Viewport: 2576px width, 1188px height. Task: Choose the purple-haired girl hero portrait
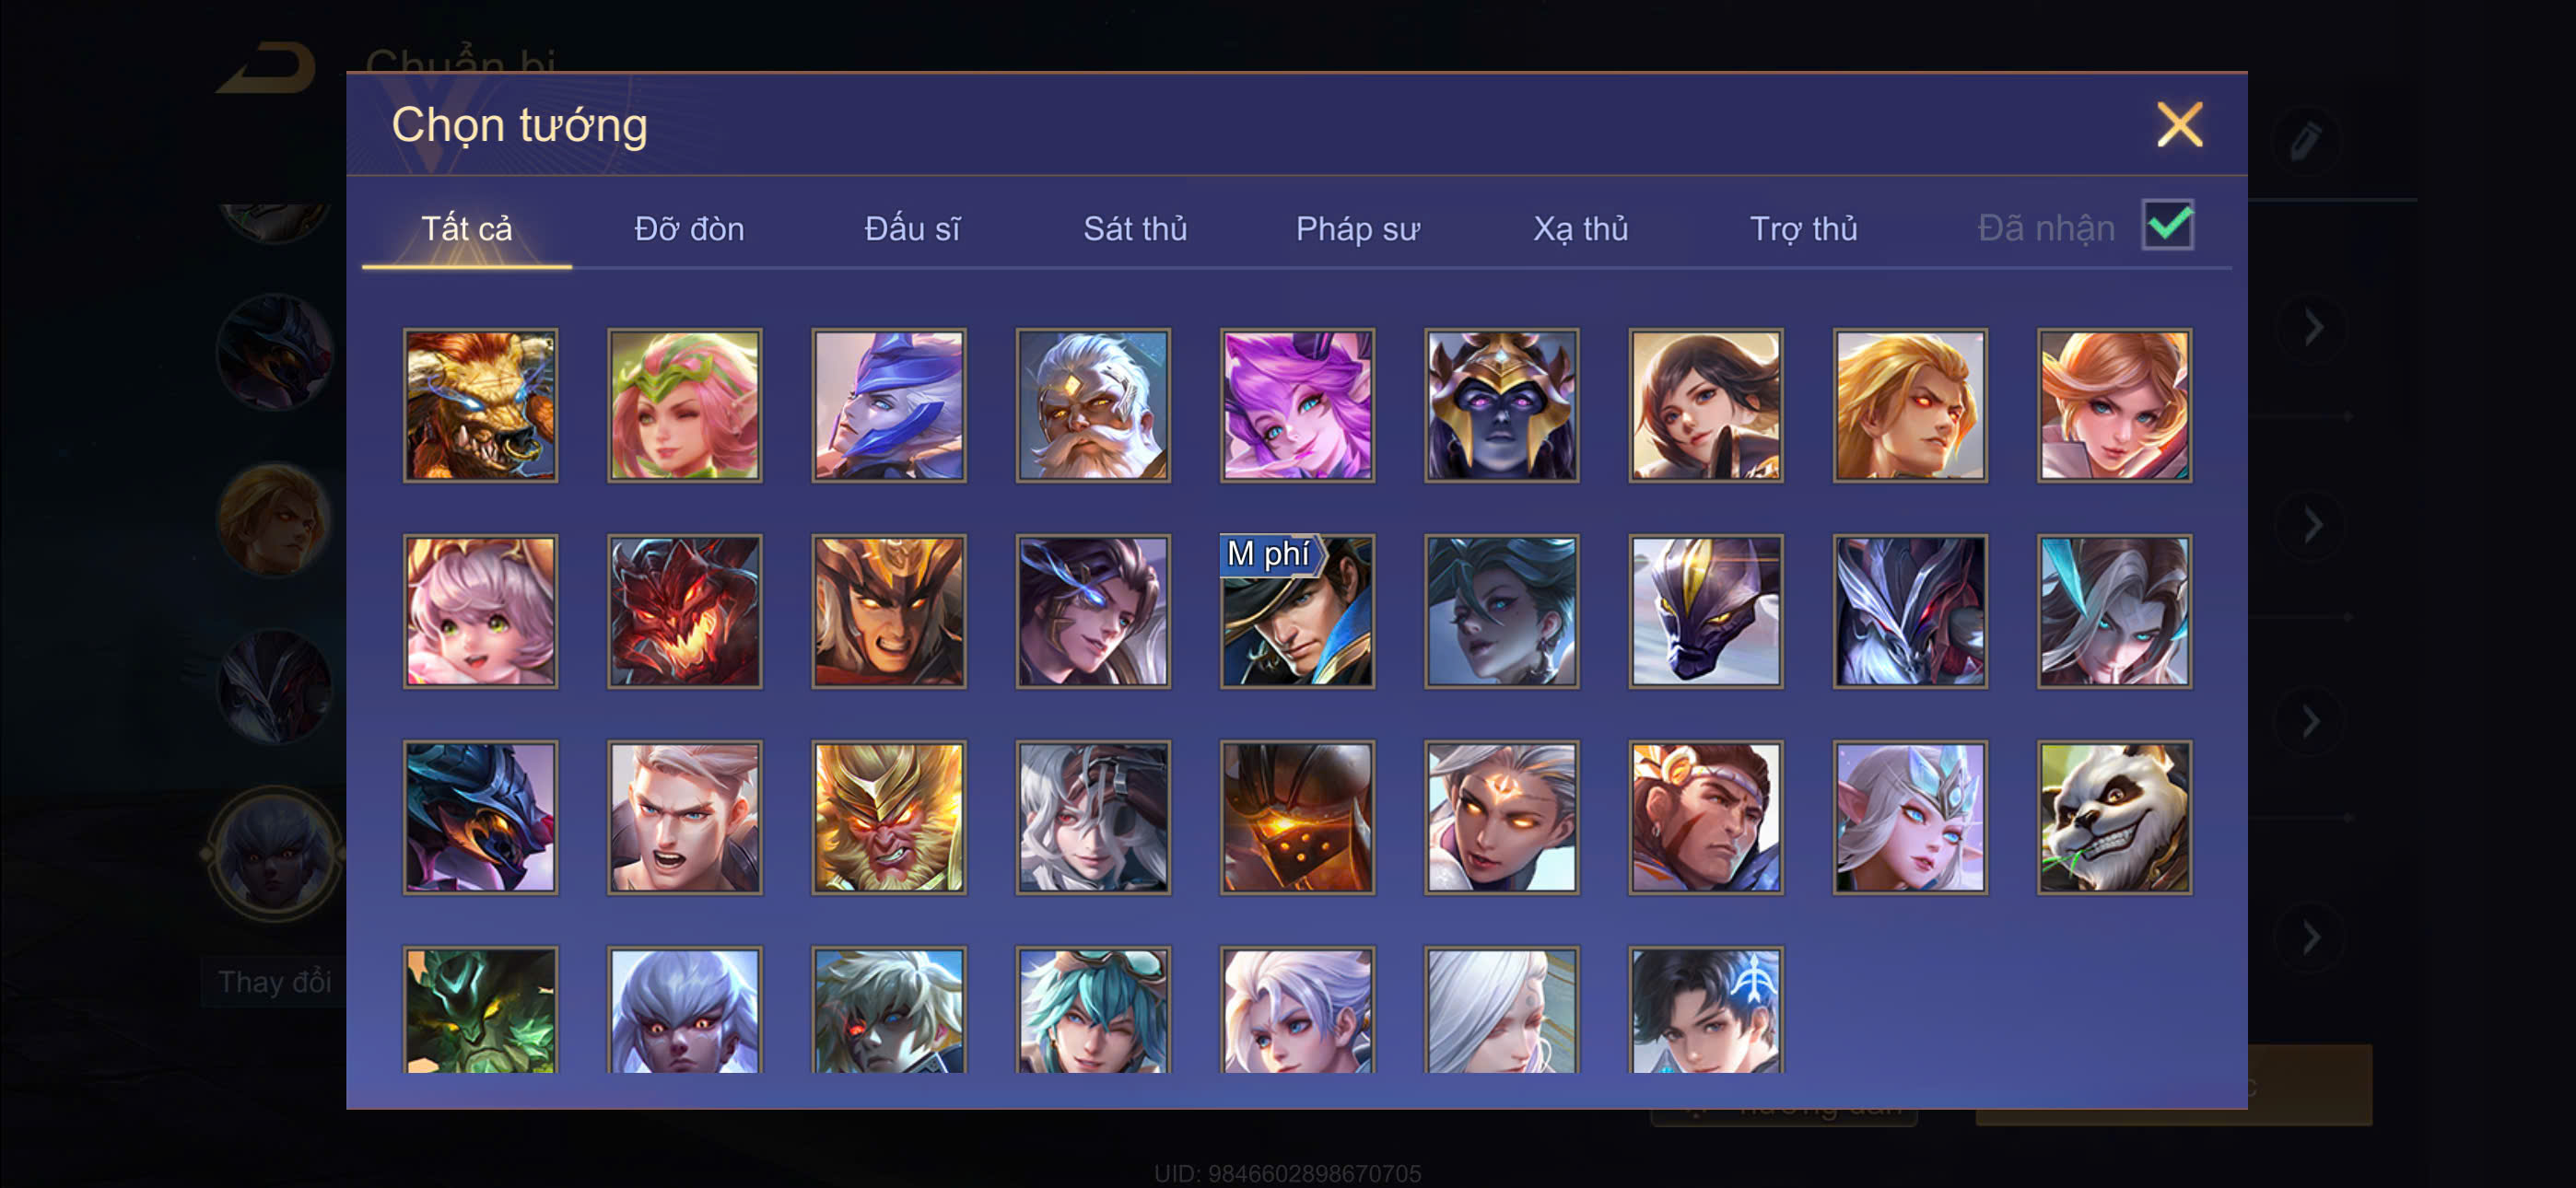click(1297, 405)
